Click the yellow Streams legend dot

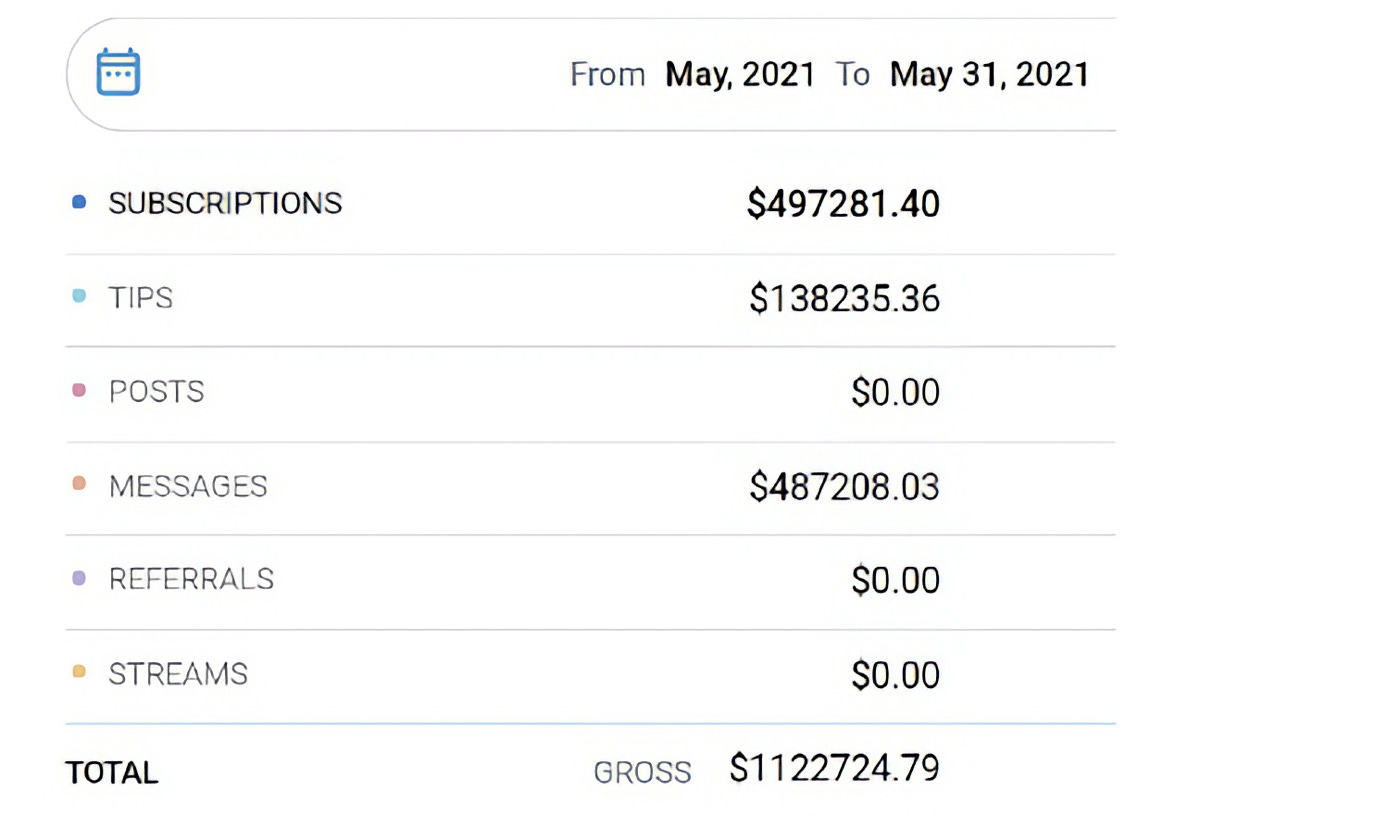point(79,672)
